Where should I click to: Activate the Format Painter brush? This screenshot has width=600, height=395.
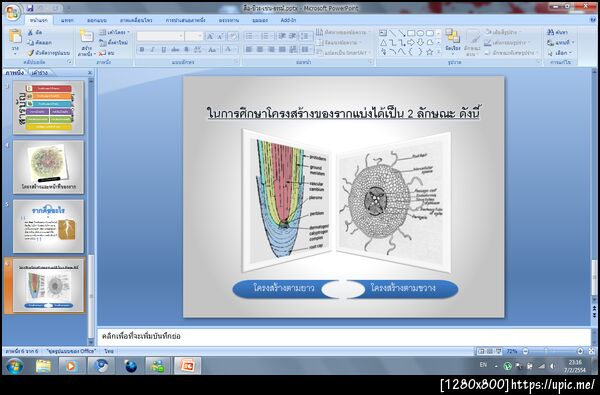(31, 52)
